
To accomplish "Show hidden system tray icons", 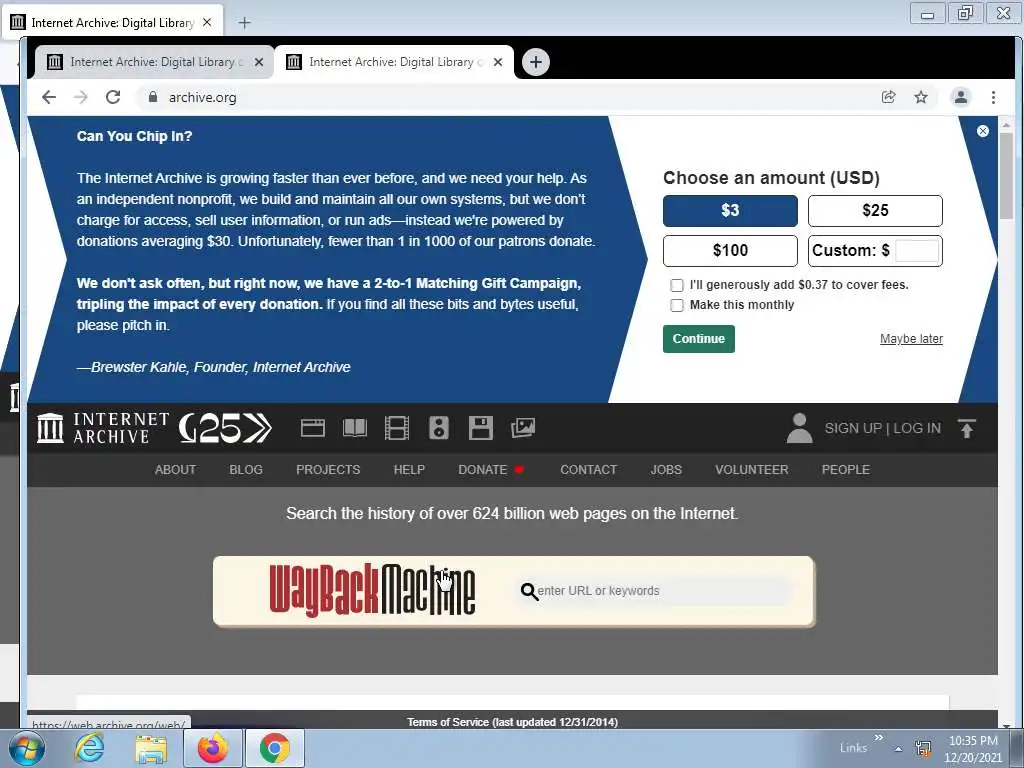I will coord(899,749).
